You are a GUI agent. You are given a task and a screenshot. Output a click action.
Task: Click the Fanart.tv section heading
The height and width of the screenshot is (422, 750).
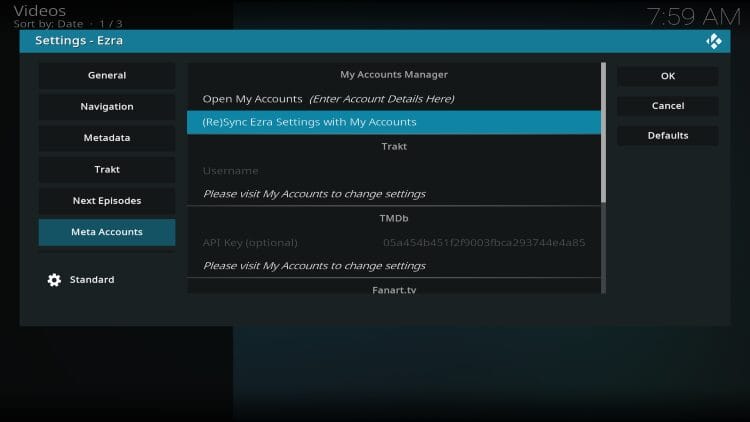click(x=394, y=290)
